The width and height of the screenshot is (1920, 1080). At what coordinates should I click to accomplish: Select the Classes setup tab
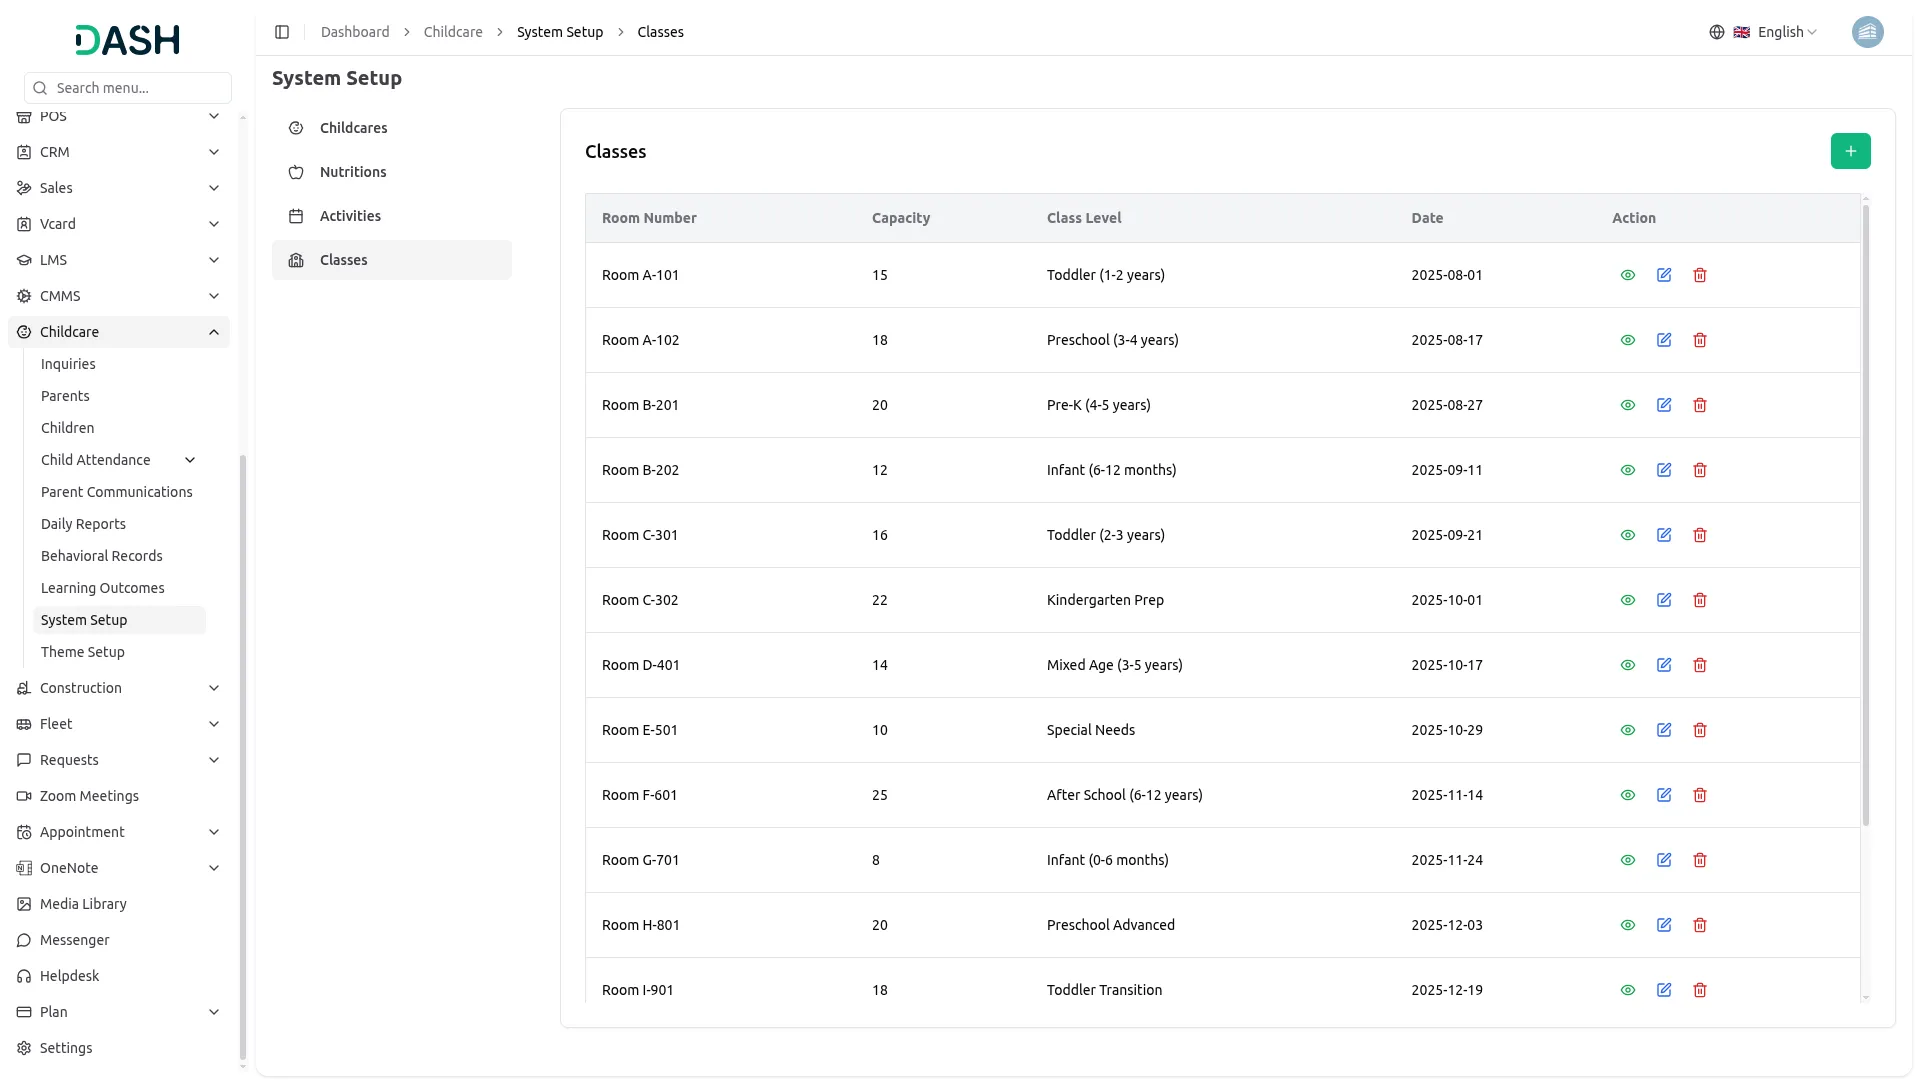tap(391, 260)
